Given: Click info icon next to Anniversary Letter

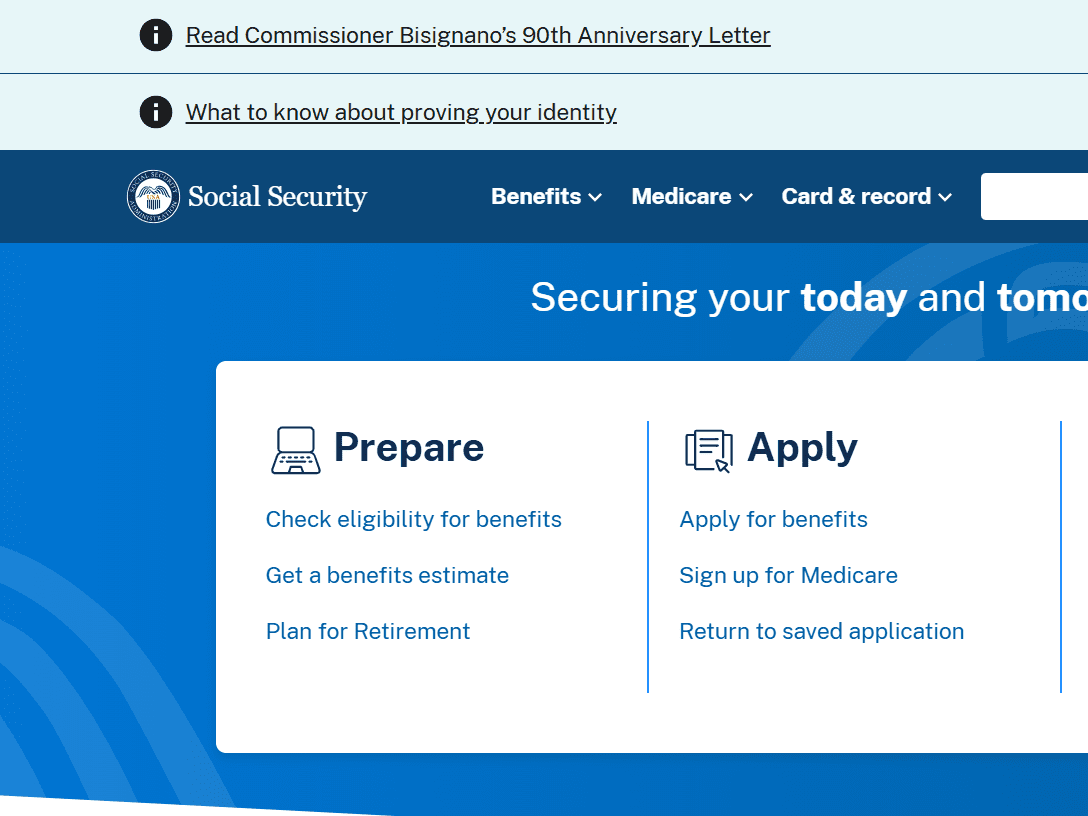Looking at the screenshot, I should tap(156, 35).
